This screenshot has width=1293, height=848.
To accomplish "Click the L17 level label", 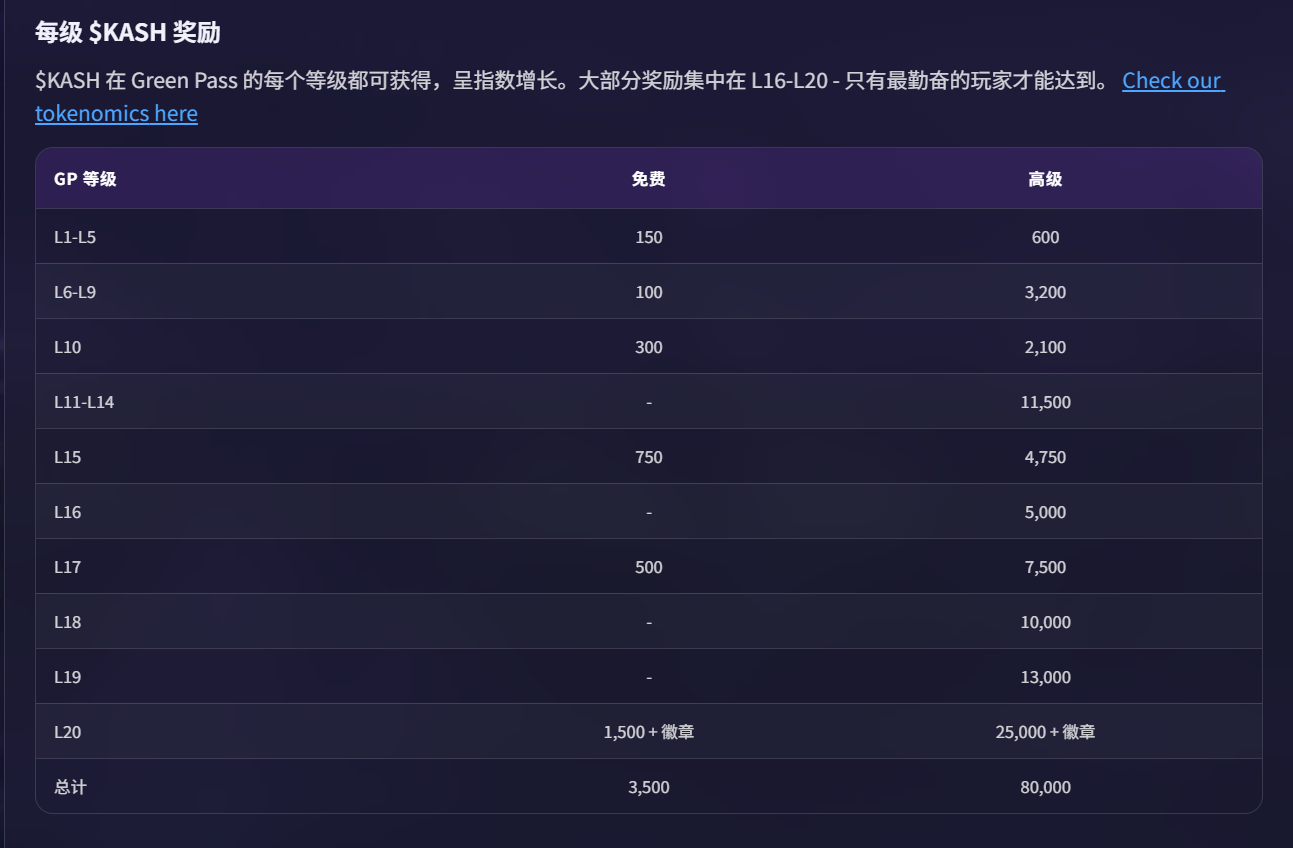I will click(68, 567).
